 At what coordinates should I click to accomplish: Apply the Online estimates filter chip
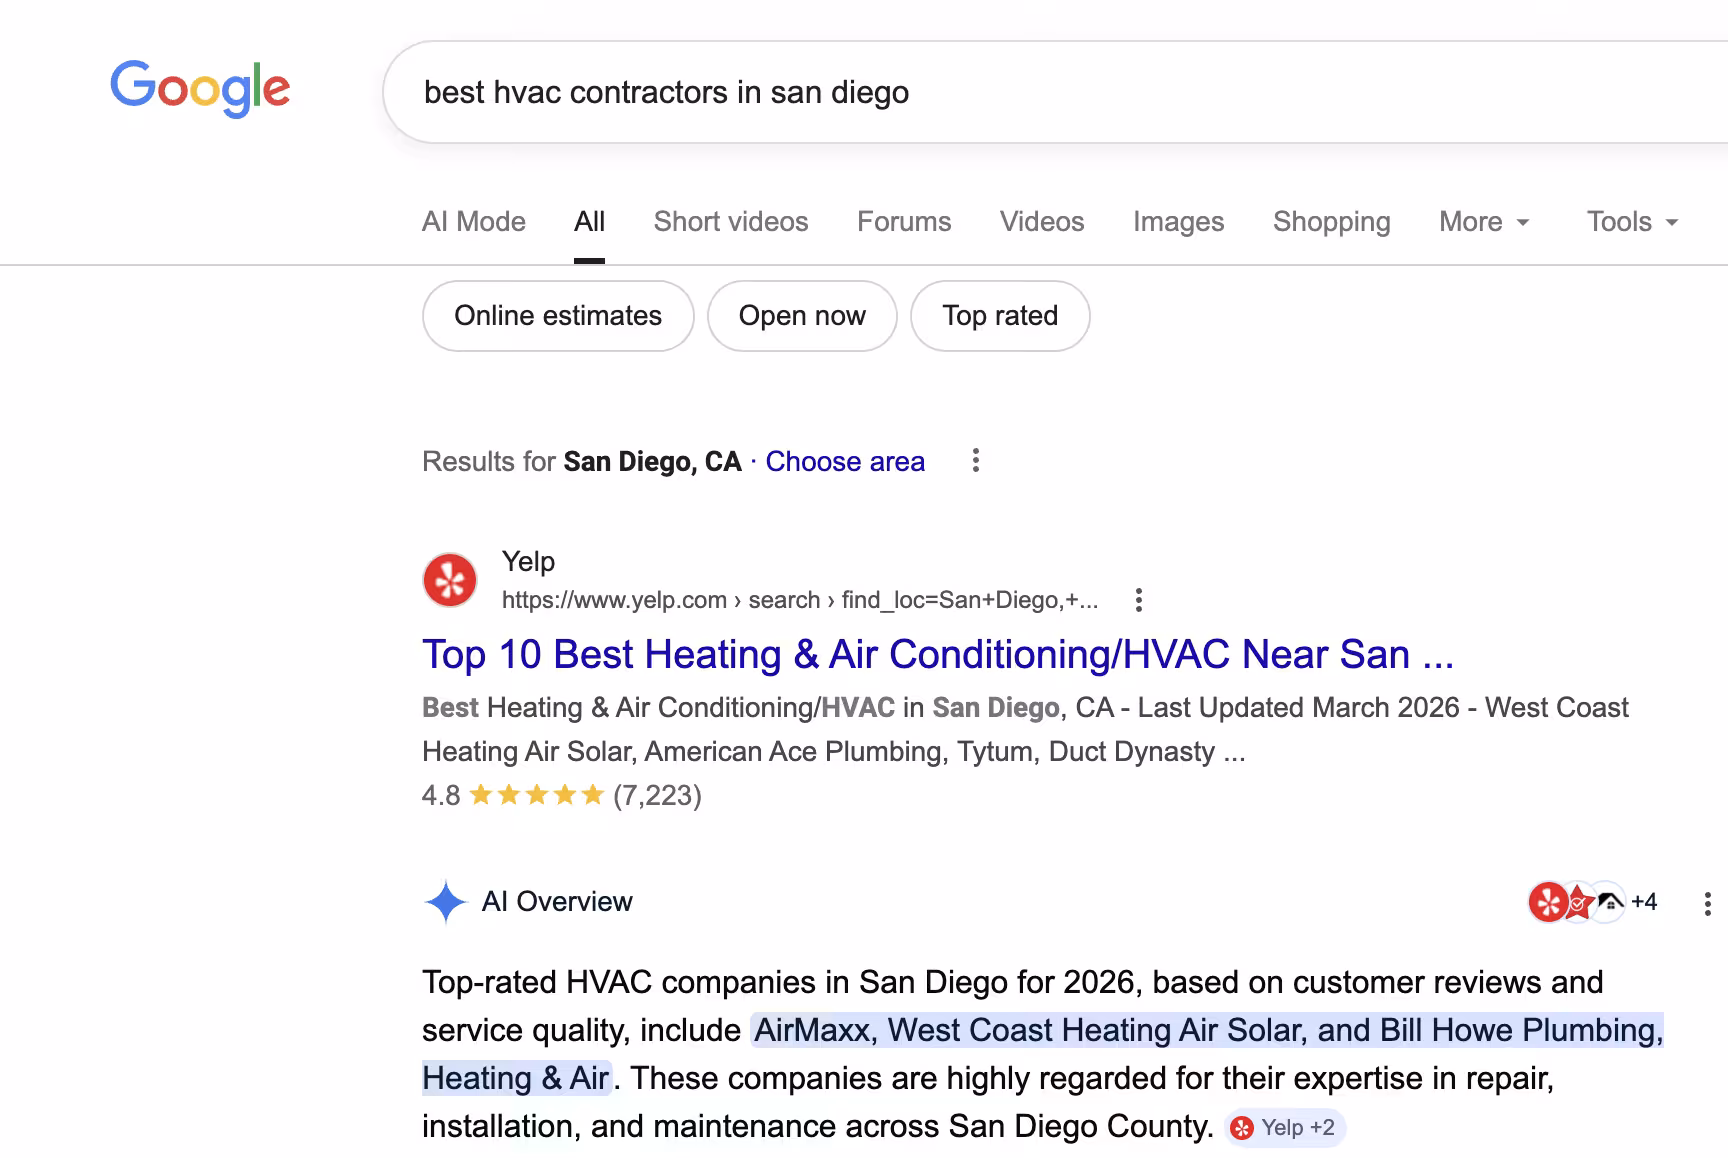pos(558,316)
